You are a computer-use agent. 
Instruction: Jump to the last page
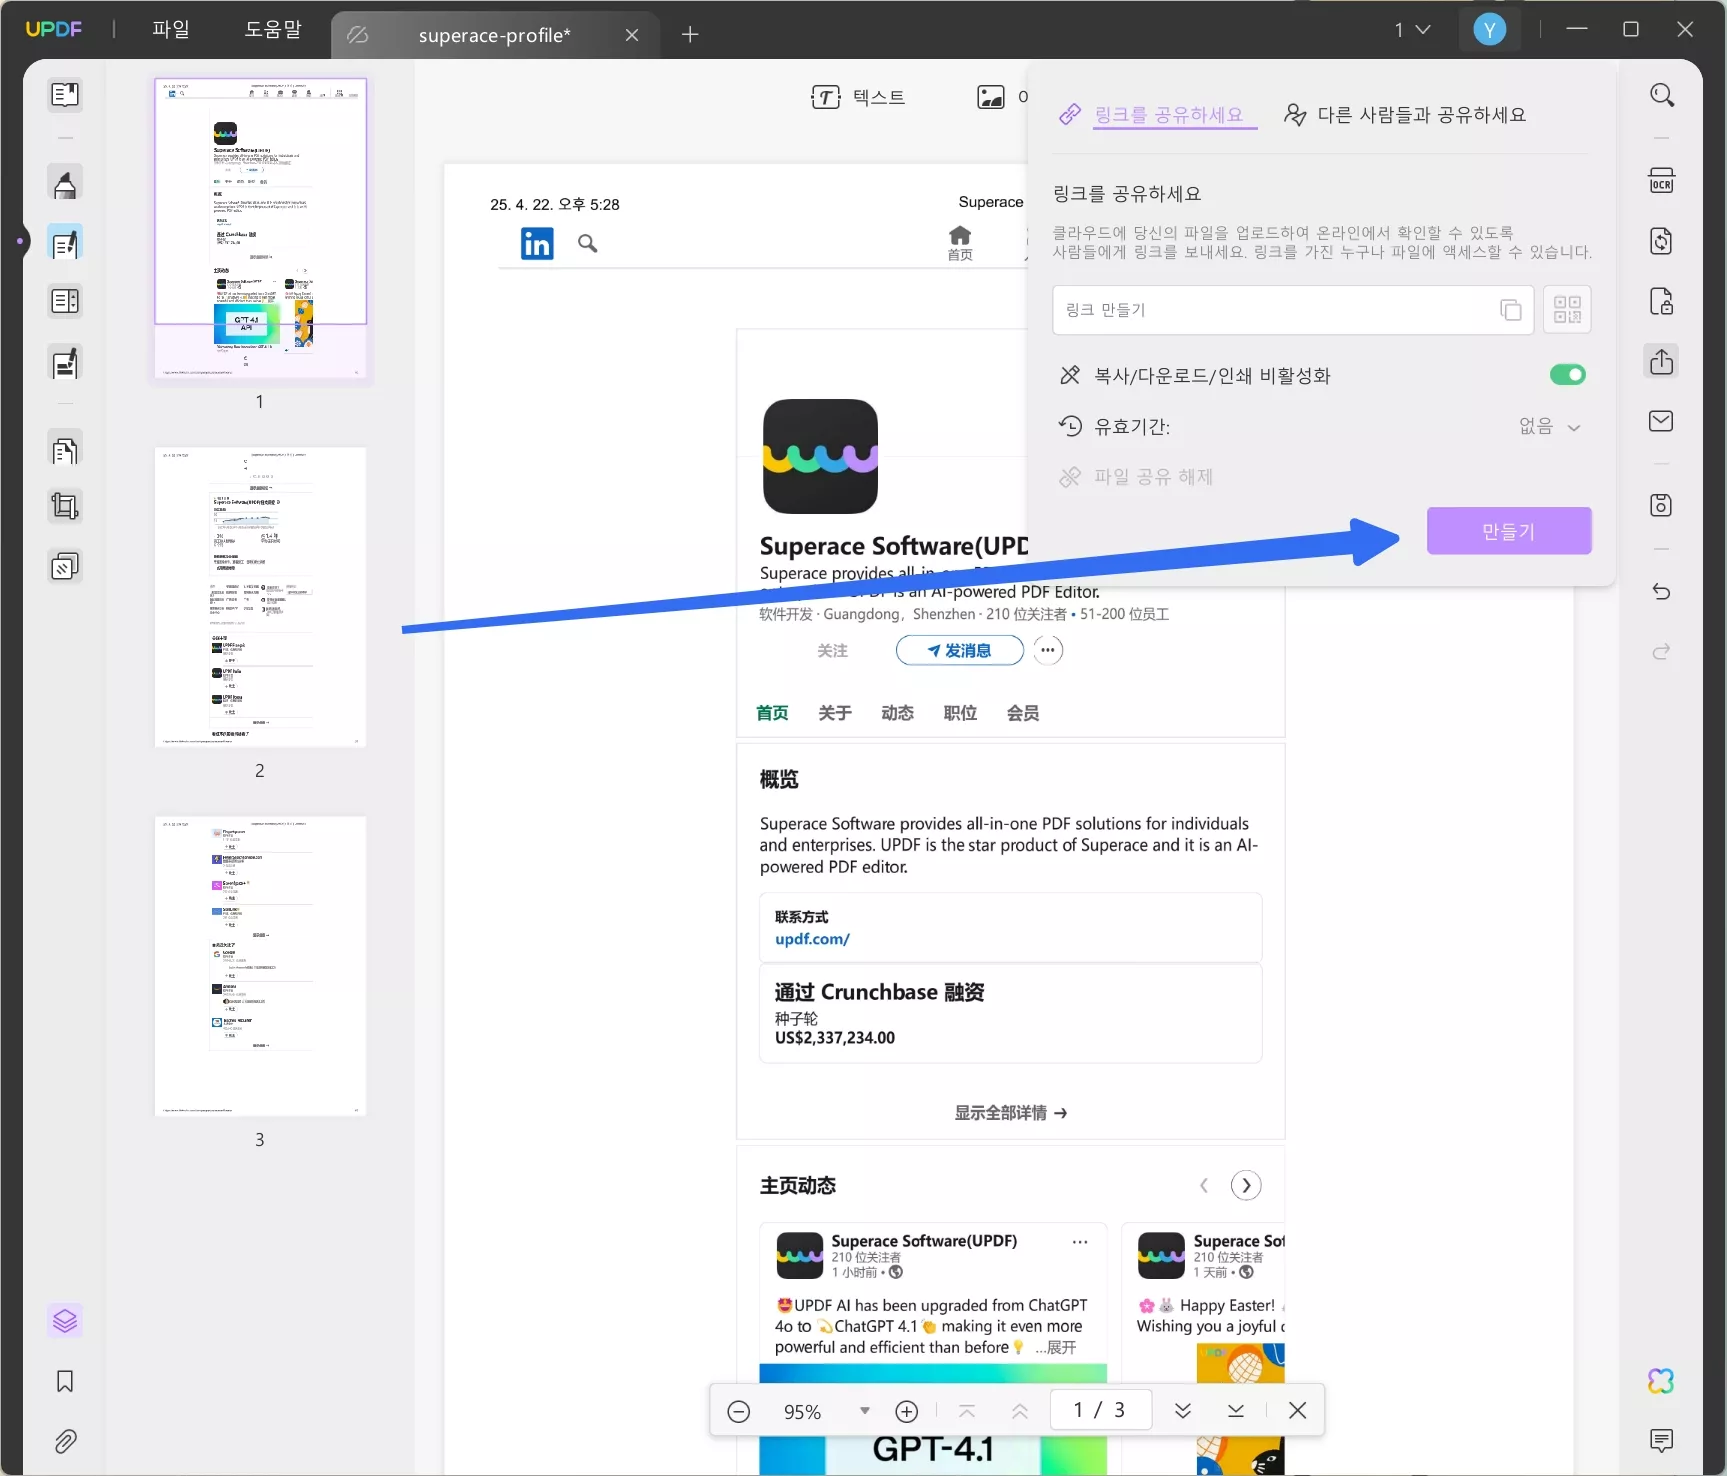[1236, 1411]
